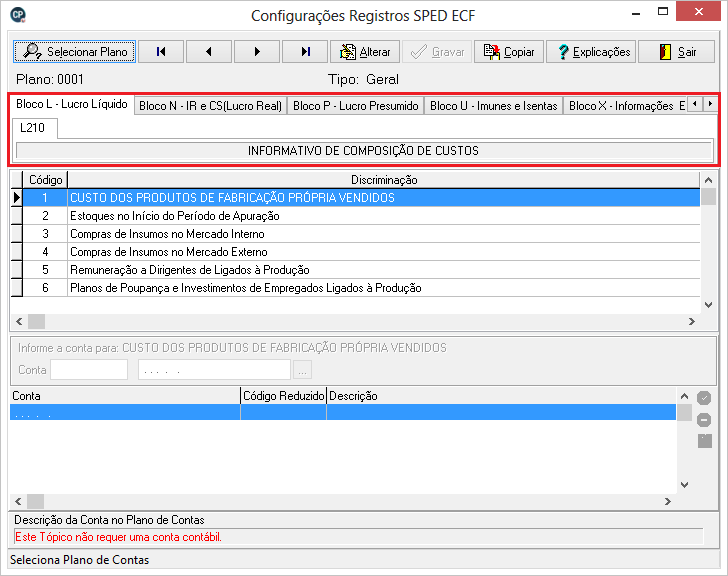Click the Sair exit button
The height and width of the screenshot is (576, 728).
tap(676, 51)
